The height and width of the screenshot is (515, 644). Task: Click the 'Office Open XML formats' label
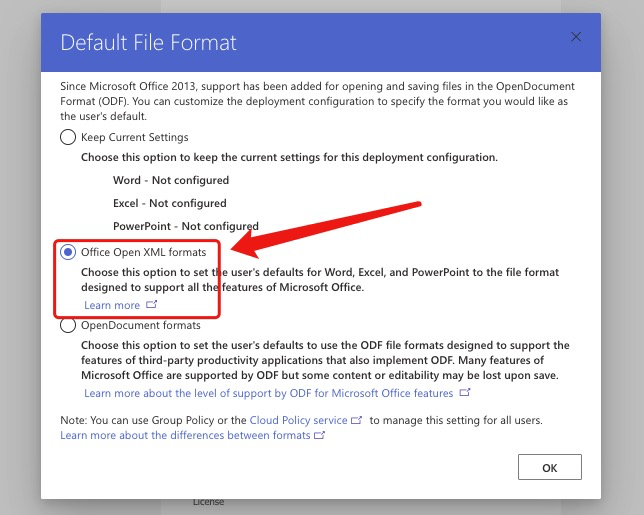pyautogui.click(x=143, y=252)
